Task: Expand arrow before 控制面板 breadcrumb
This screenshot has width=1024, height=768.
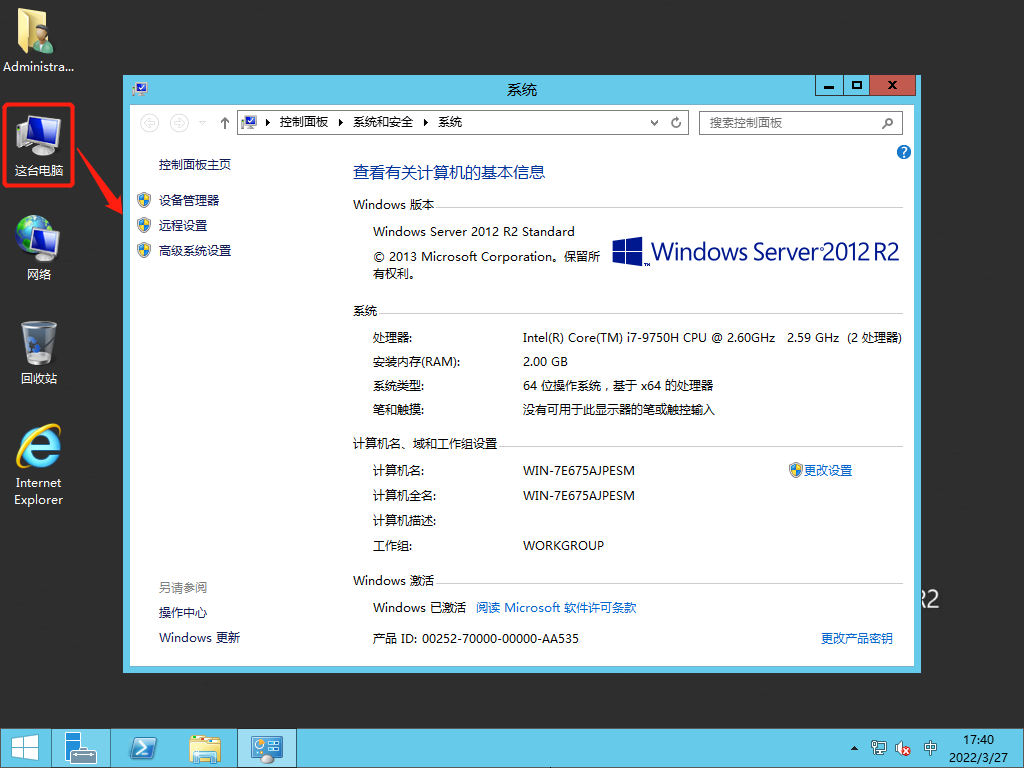Action: [268, 122]
